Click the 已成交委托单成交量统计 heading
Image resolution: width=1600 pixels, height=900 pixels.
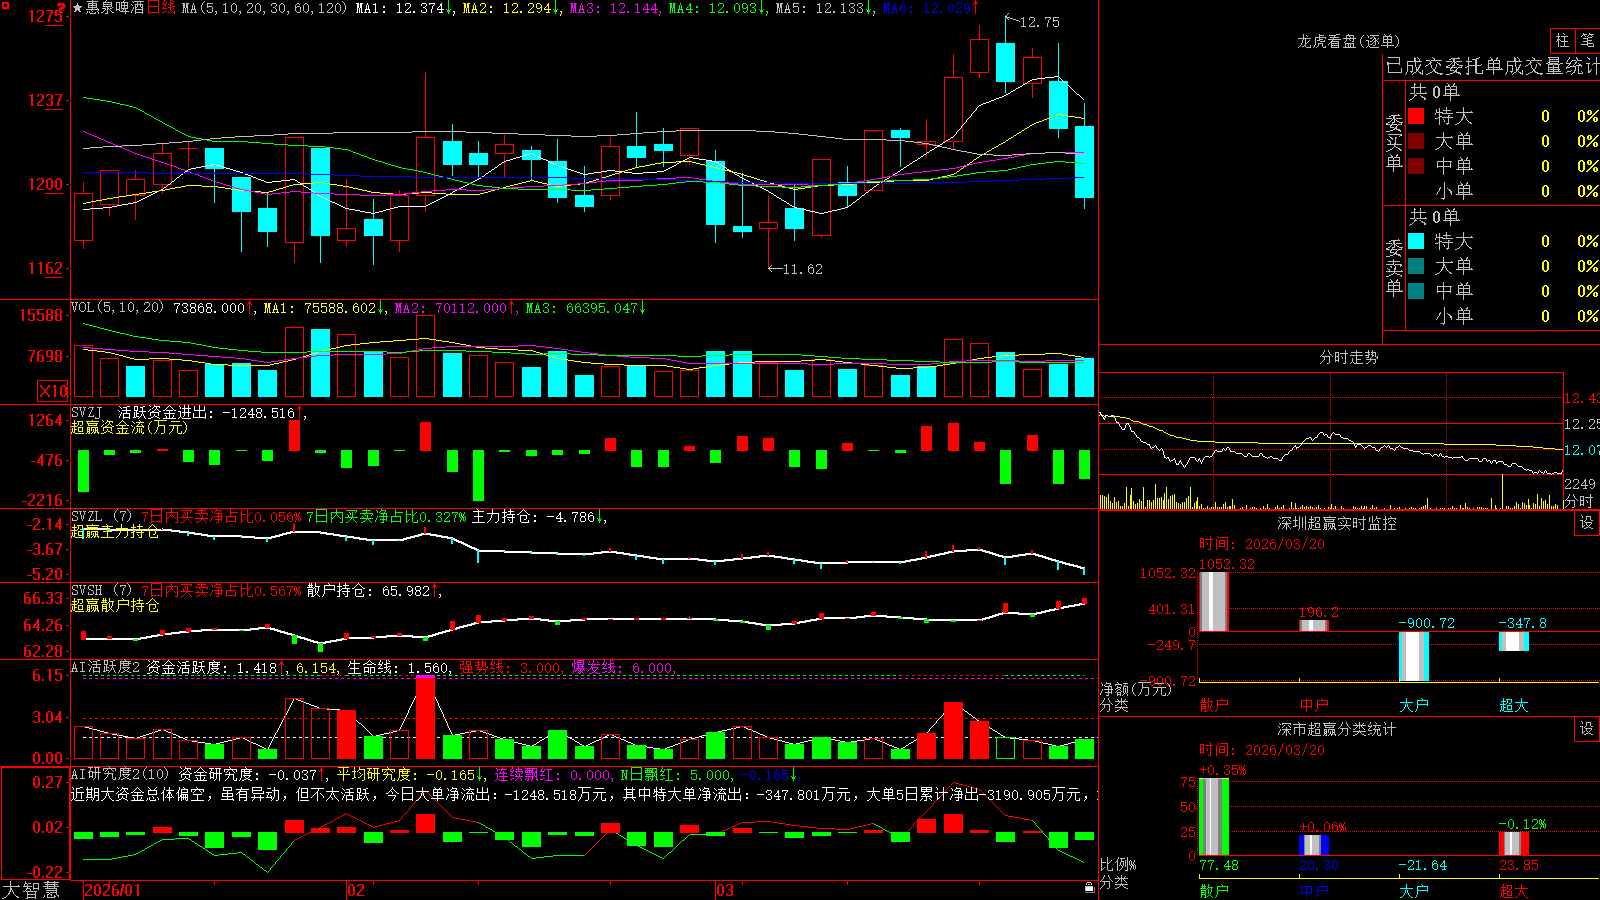click(1492, 66)
